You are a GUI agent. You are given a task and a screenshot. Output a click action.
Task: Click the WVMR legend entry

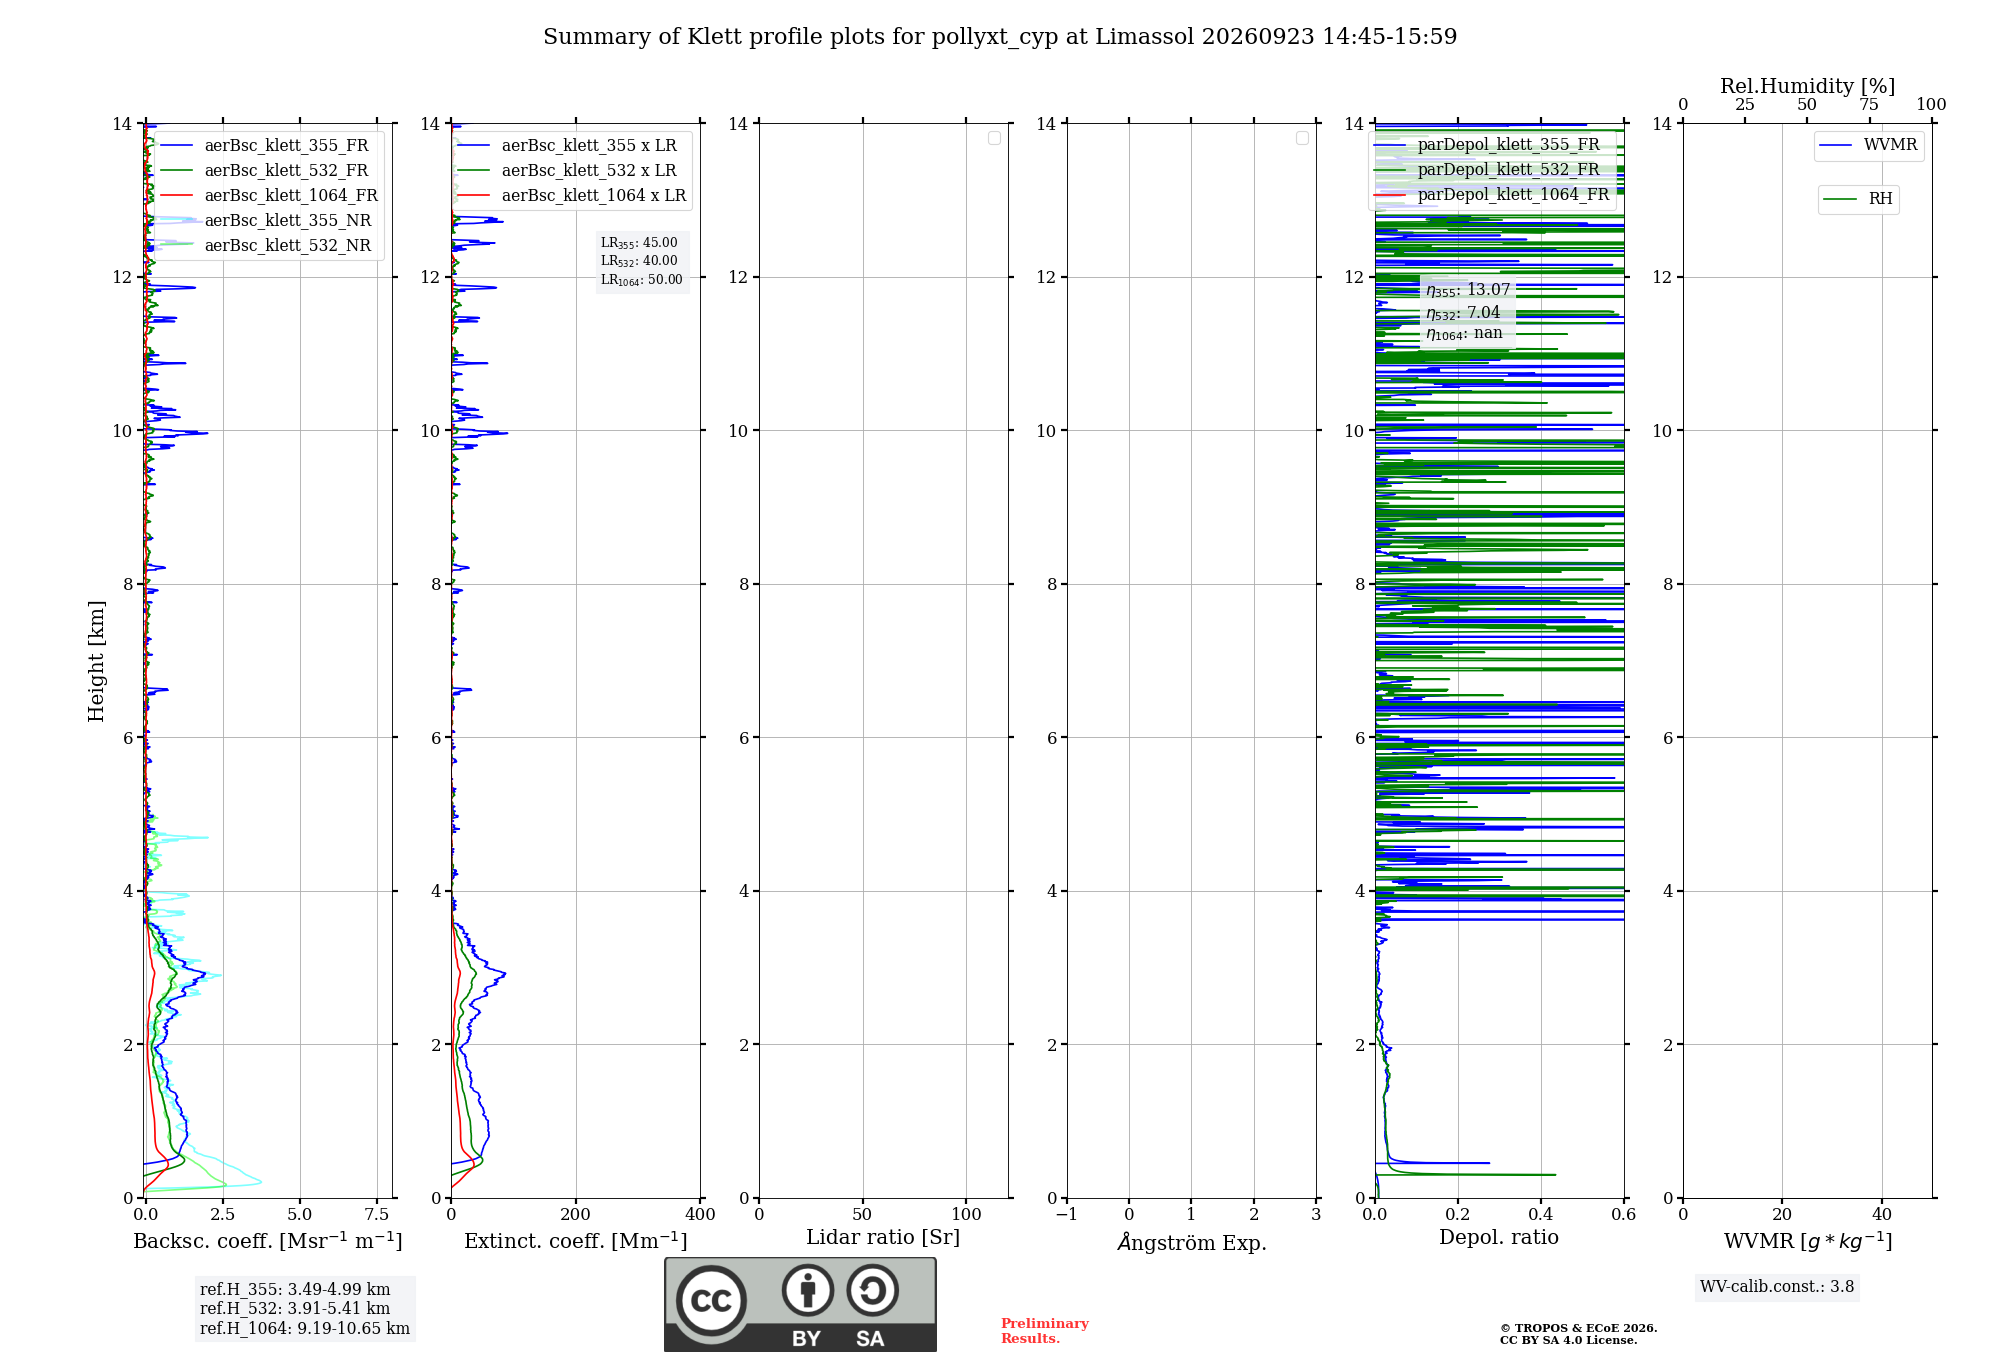(1868, 146)
